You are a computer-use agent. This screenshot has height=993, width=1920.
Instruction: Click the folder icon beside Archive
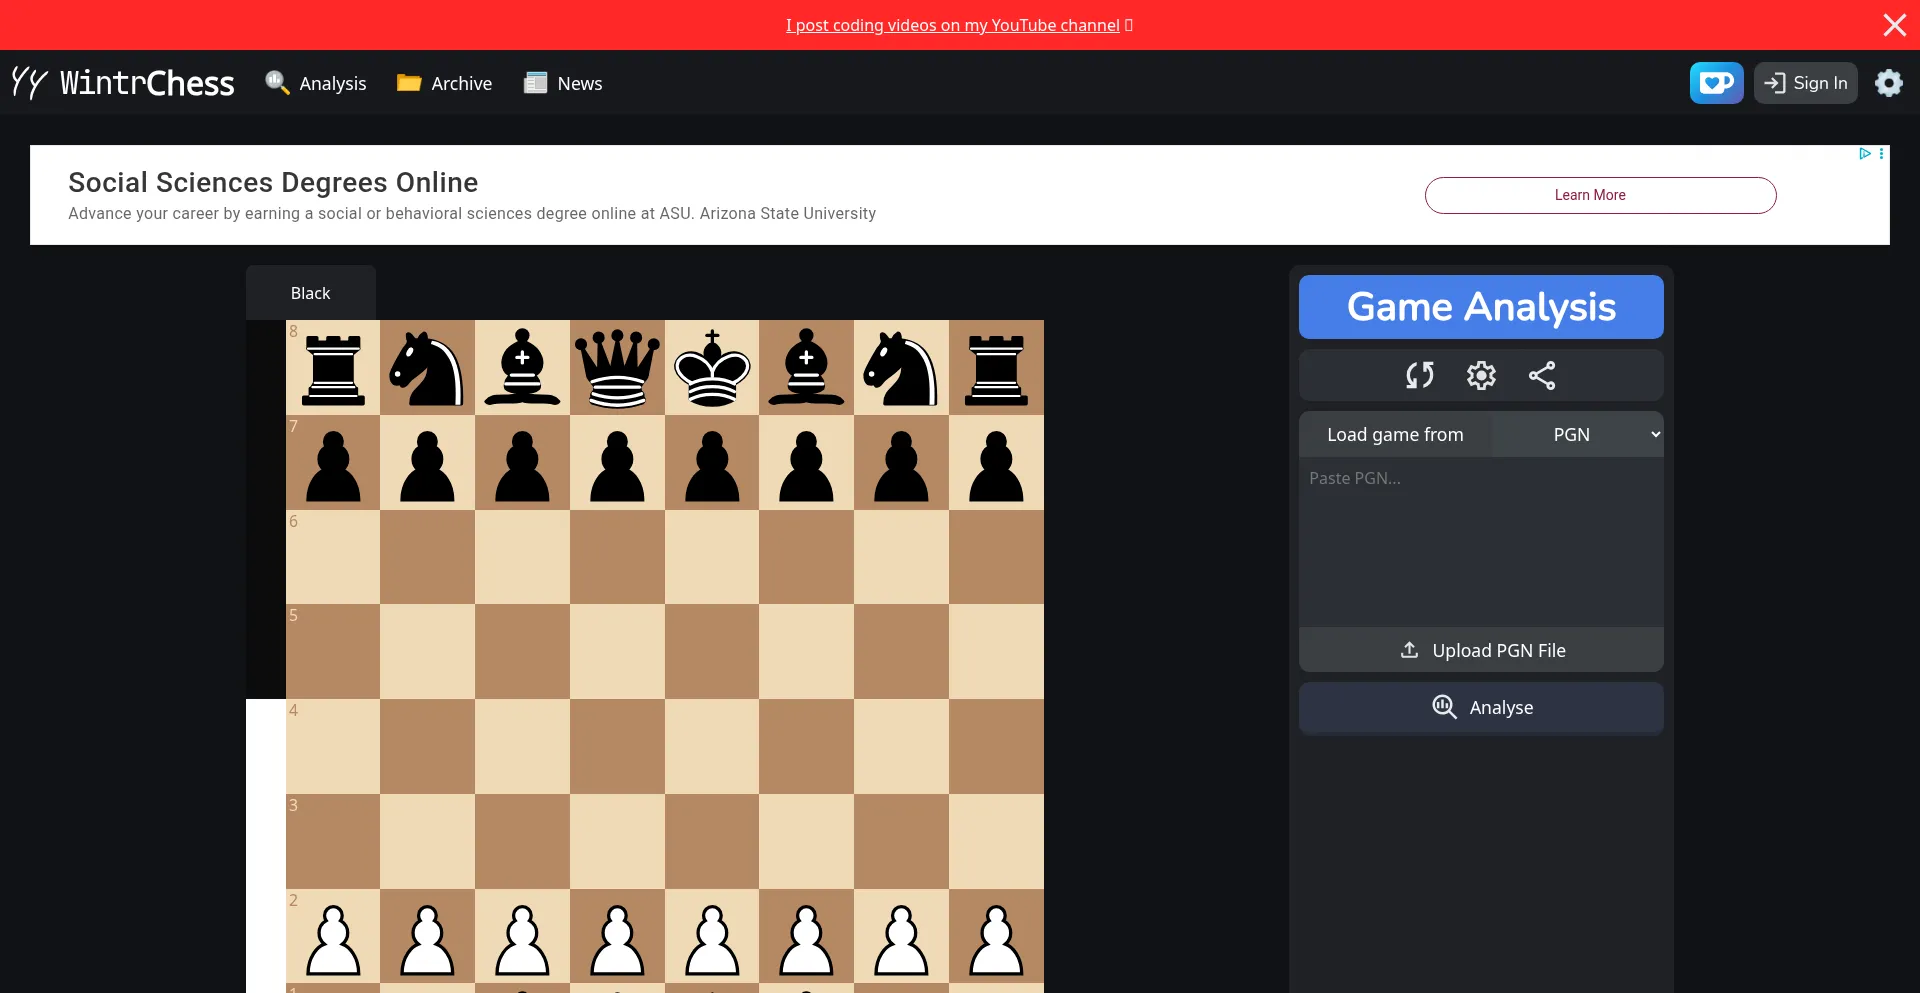click(x=409, y=83)
